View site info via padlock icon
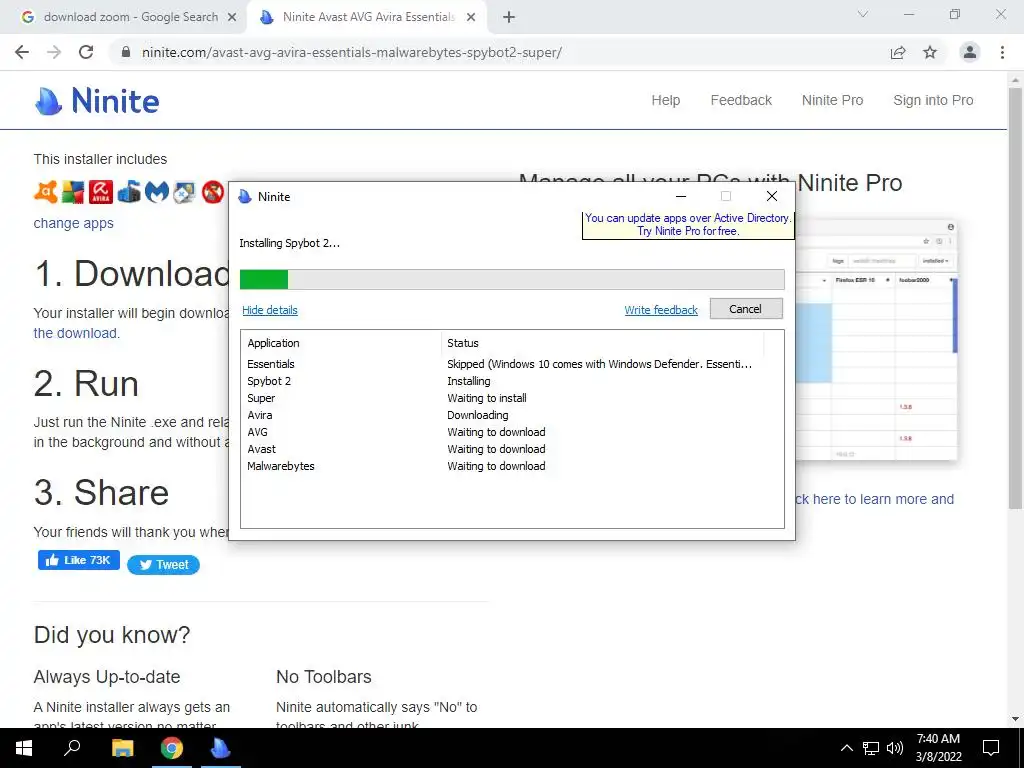The width and height of the screenshot is (1024, 768). [x=126, y=52]
